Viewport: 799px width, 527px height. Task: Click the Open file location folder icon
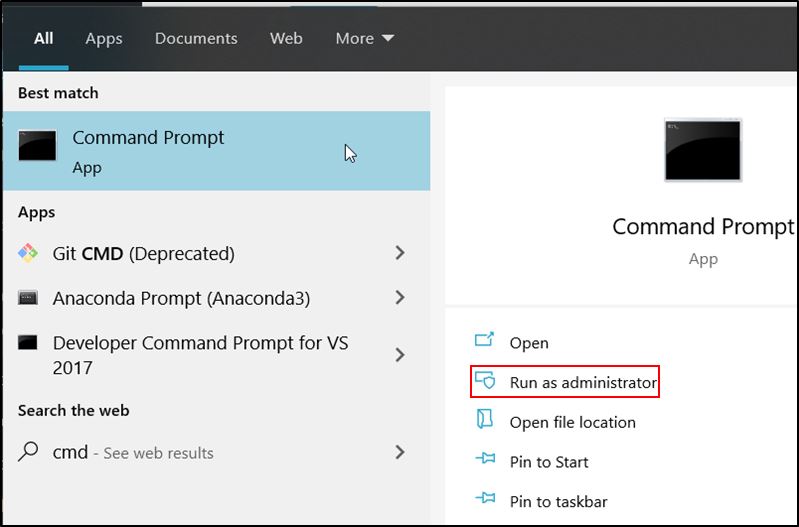coord(485,419)
